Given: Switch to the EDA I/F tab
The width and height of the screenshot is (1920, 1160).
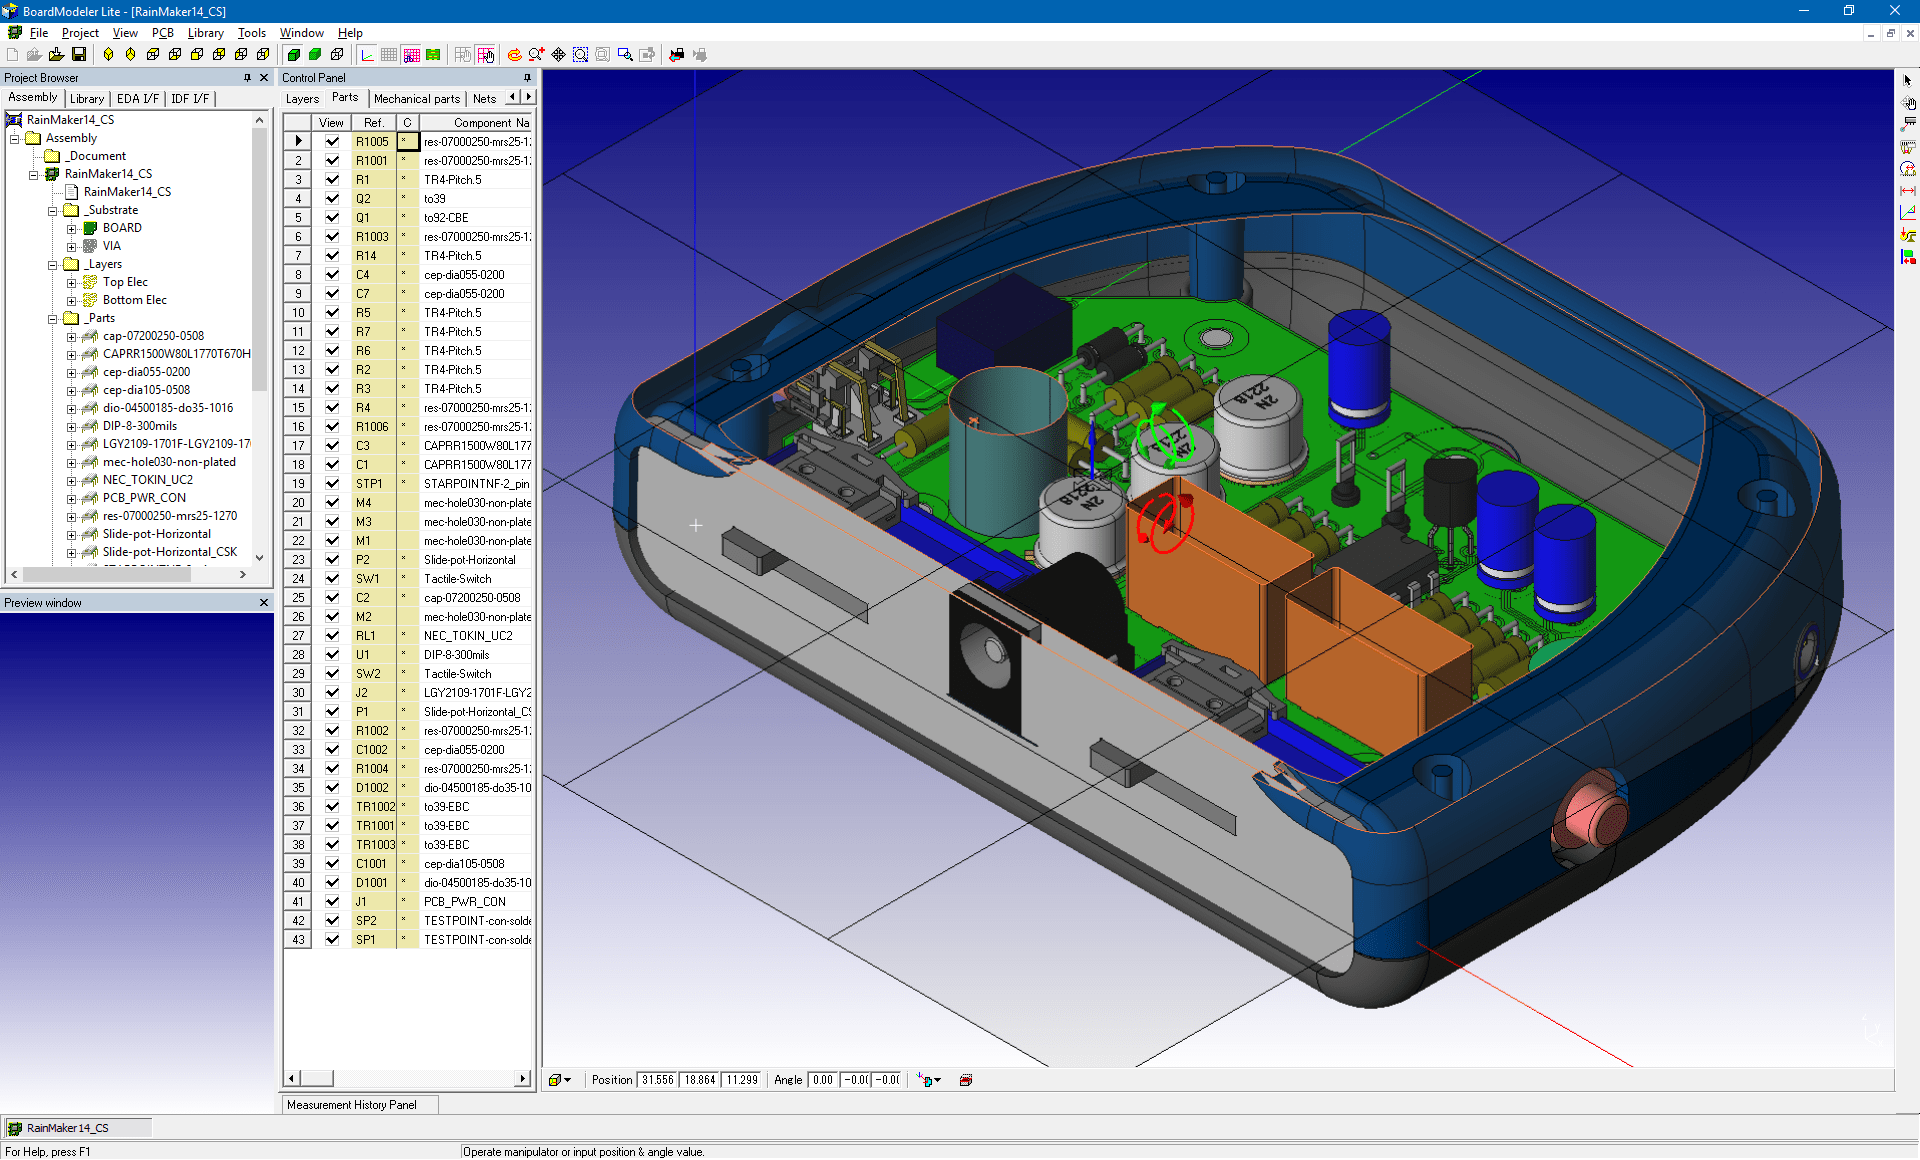Looking at the screenshot, I should click(137, 98).
